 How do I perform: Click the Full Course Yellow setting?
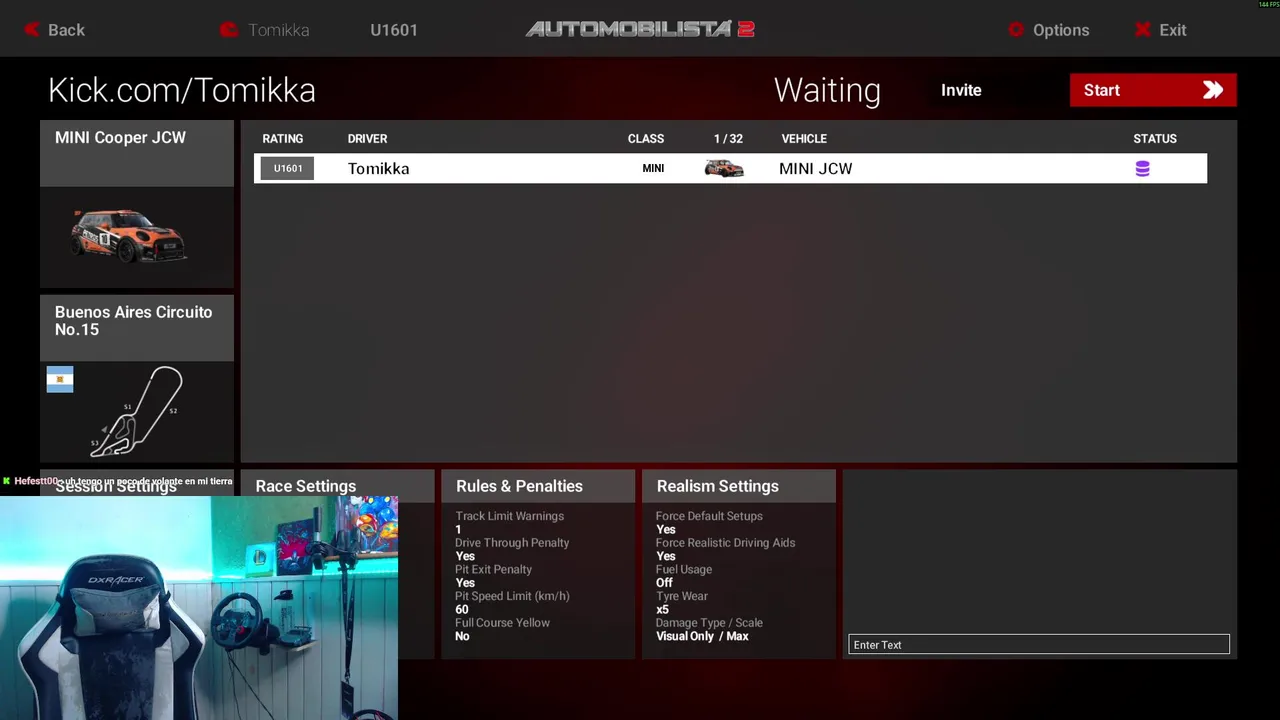[x=503, y=623]
